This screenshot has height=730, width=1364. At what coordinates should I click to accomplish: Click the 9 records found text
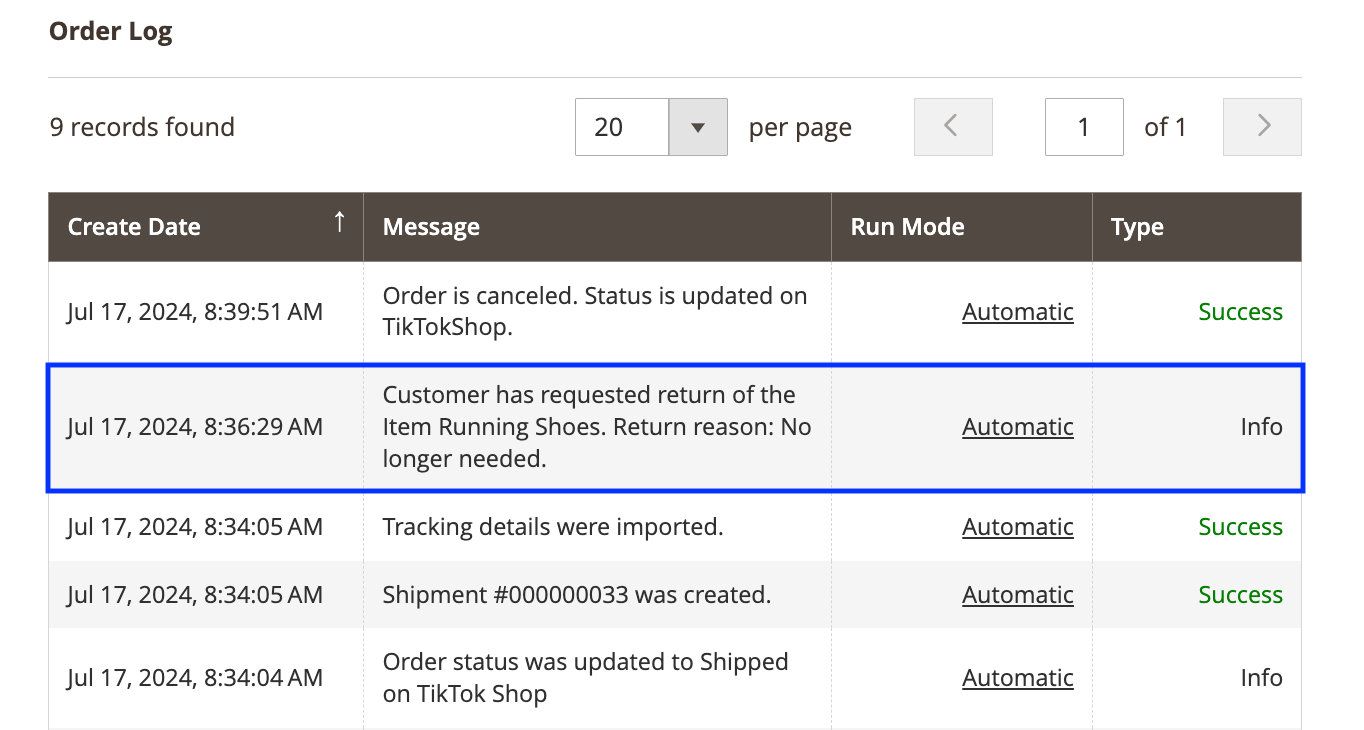[x=142, y=127]
